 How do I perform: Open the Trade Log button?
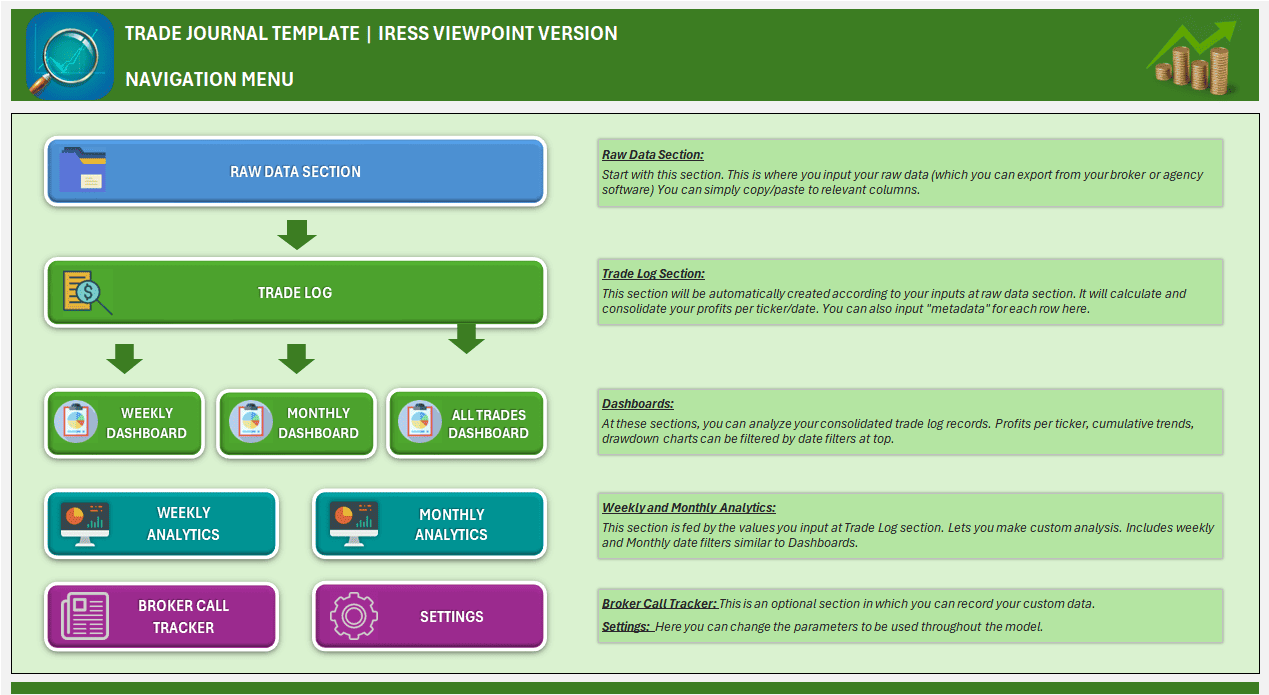(296, 293)
